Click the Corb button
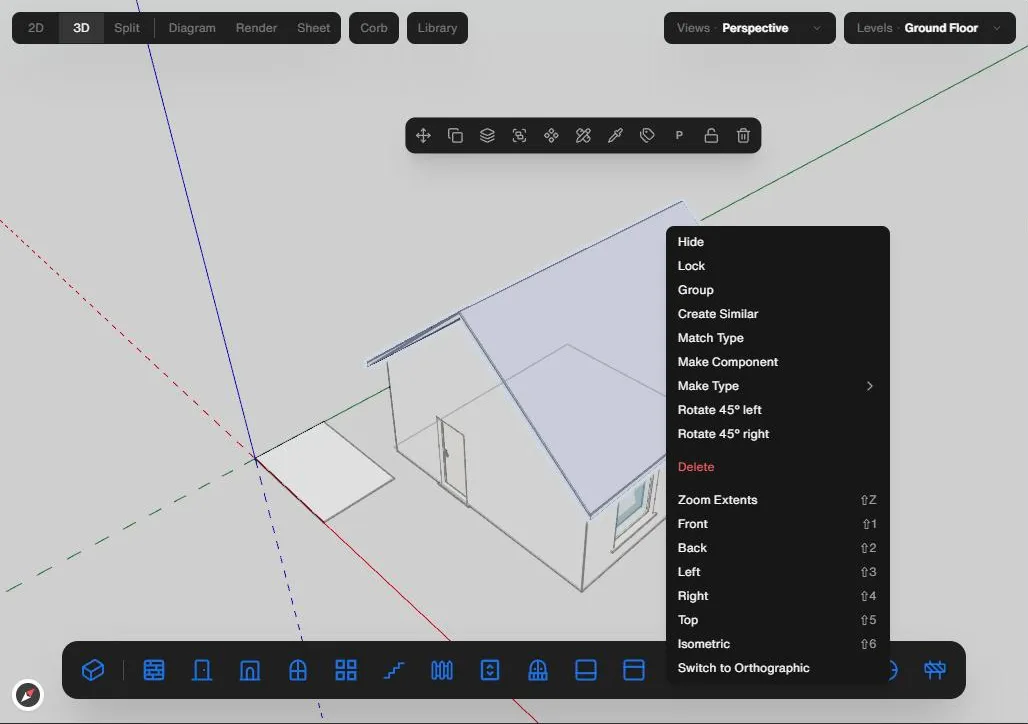1028x724 pixels. 374,28
